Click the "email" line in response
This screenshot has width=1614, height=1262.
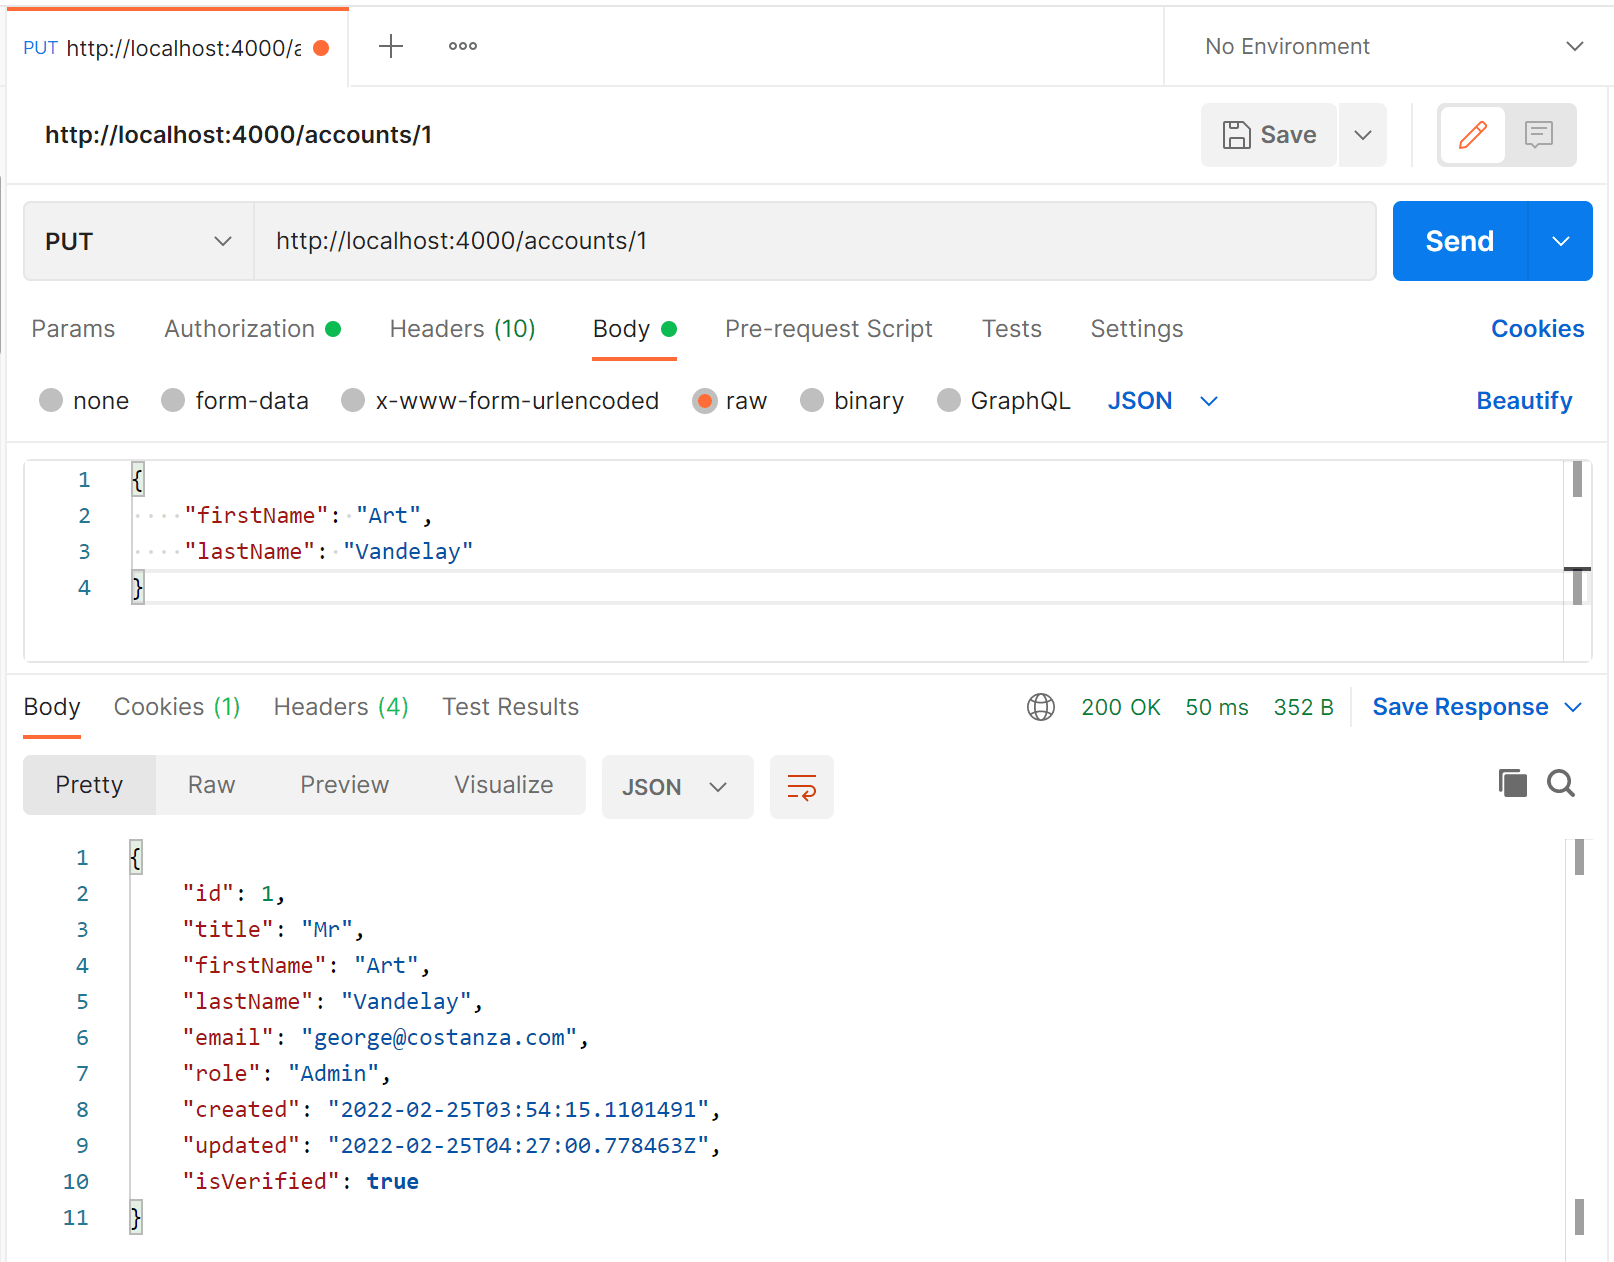pos(386,1037)
